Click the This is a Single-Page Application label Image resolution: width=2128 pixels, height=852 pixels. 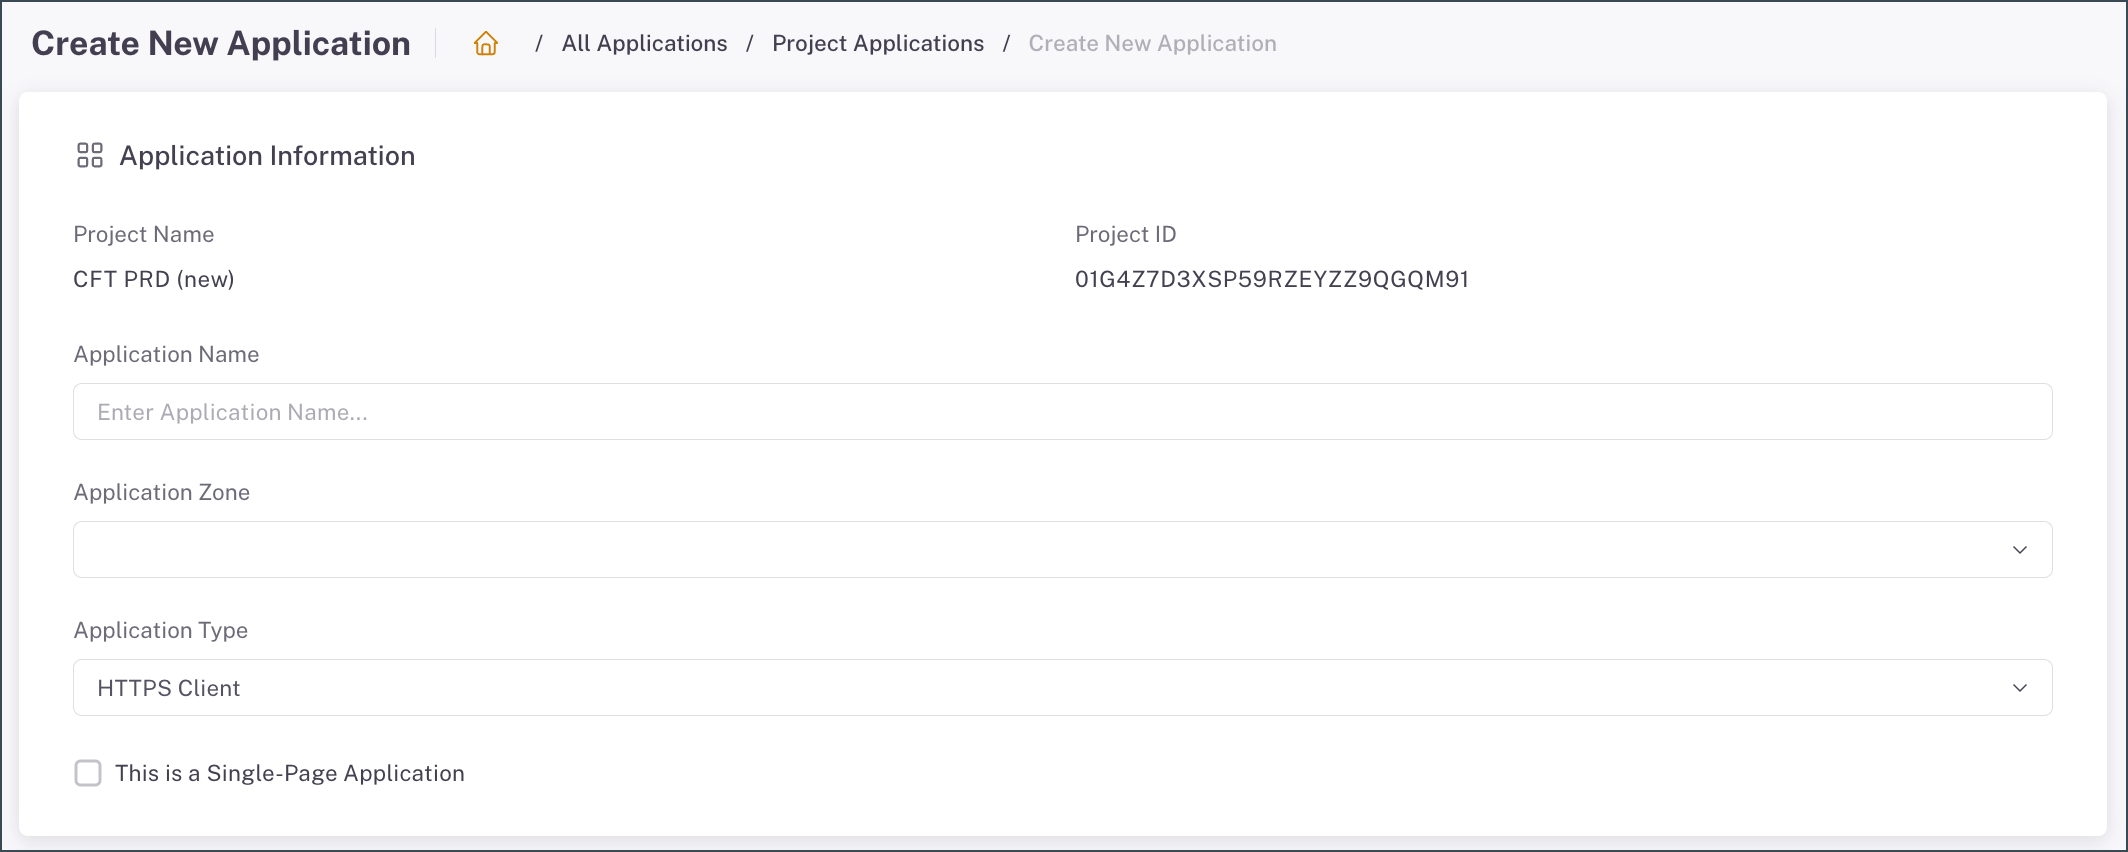tap(290, 773)
